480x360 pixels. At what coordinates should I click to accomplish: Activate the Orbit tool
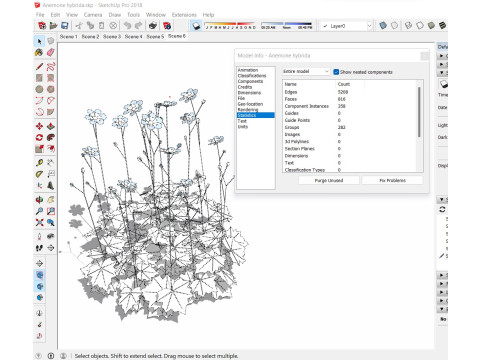point(39,200)
